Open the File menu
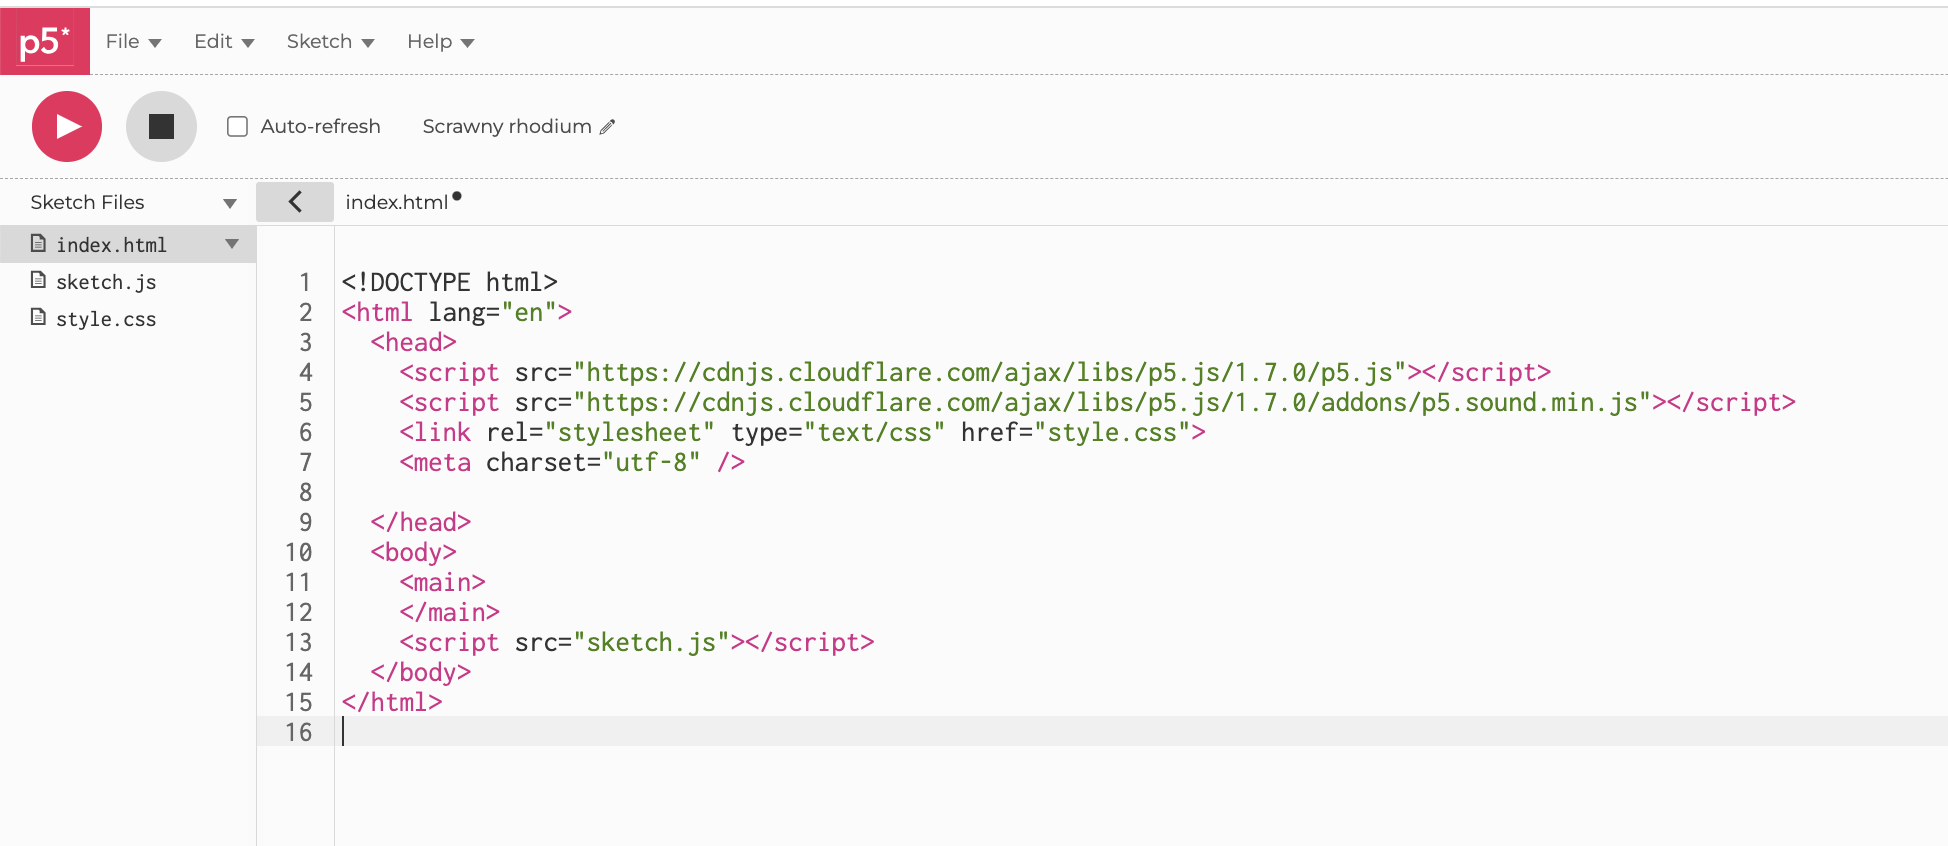1948x846 pixels. coord(133,41)
